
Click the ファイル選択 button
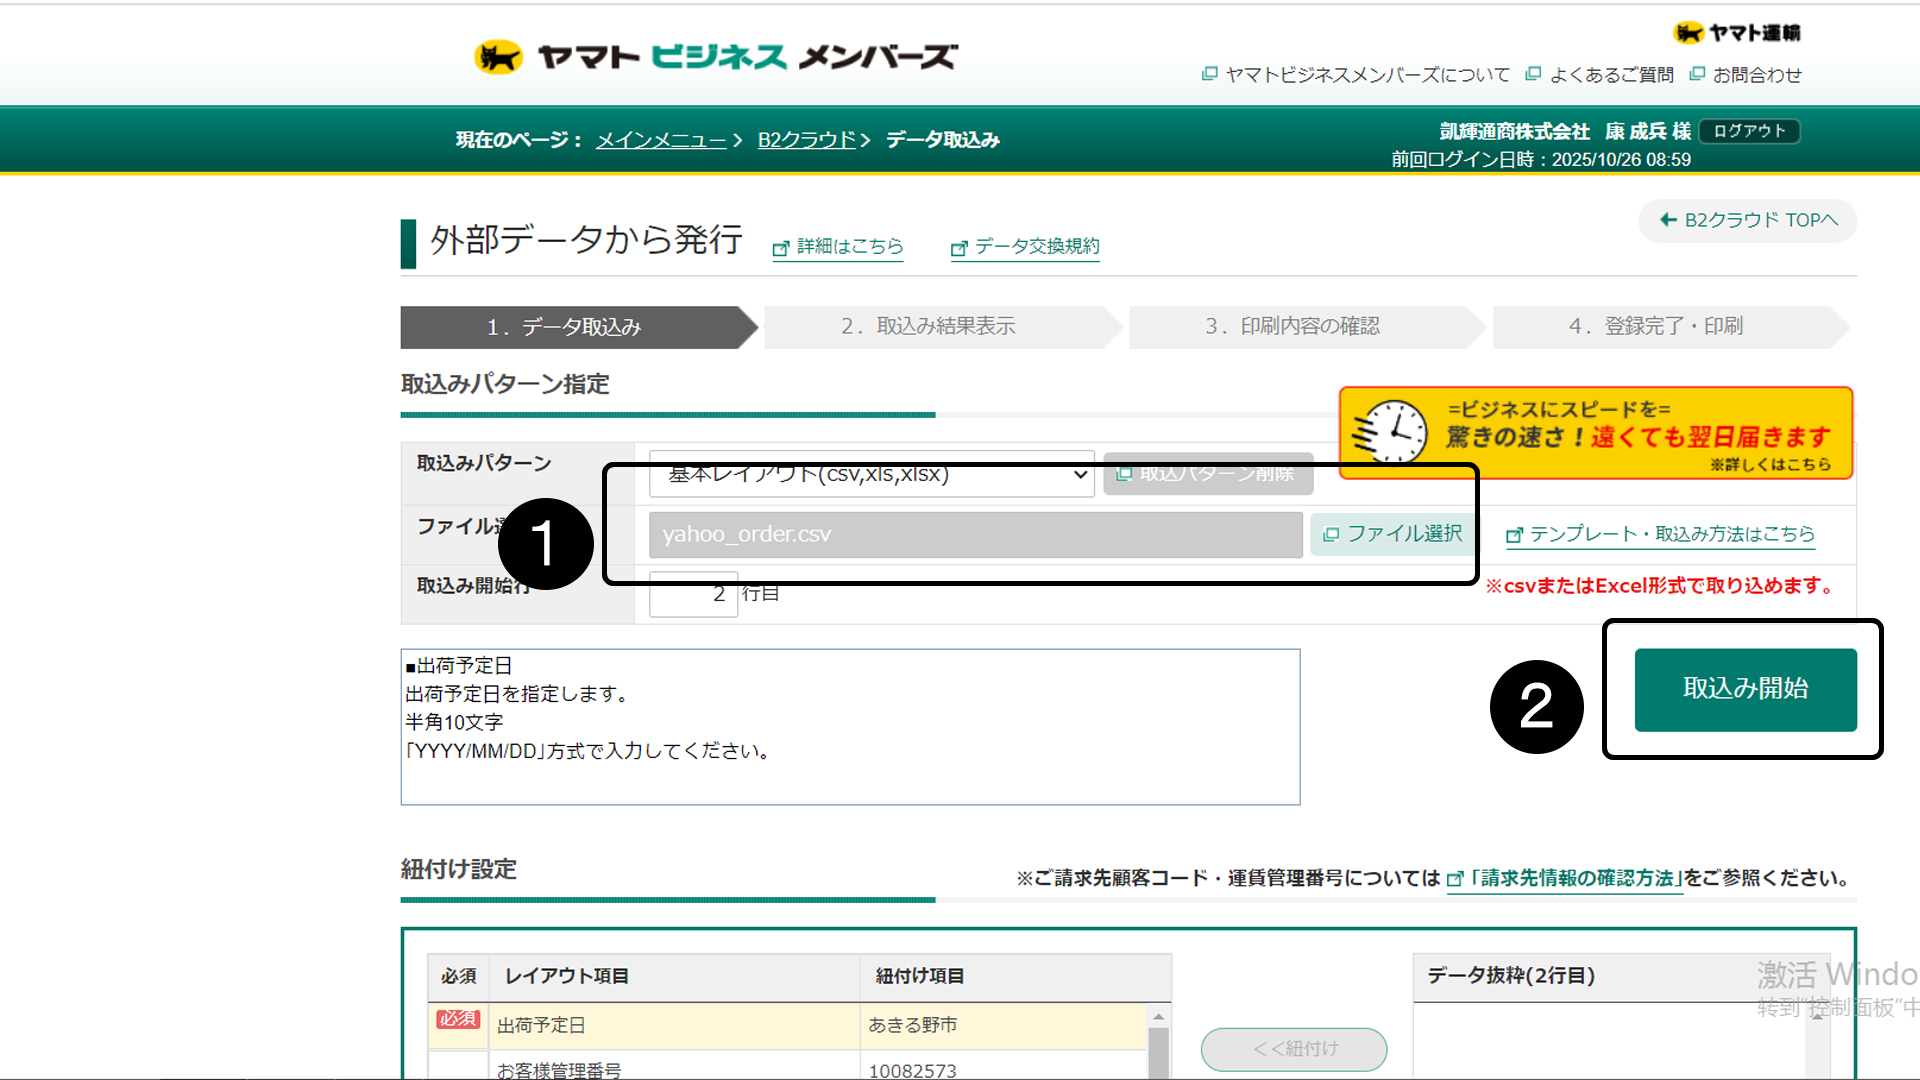point(1393,534)
